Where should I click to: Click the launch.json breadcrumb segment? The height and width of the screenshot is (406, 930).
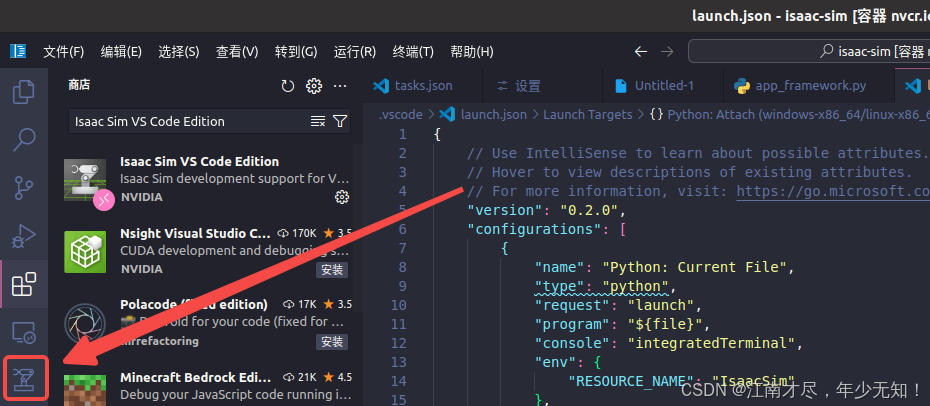(493, 114)
